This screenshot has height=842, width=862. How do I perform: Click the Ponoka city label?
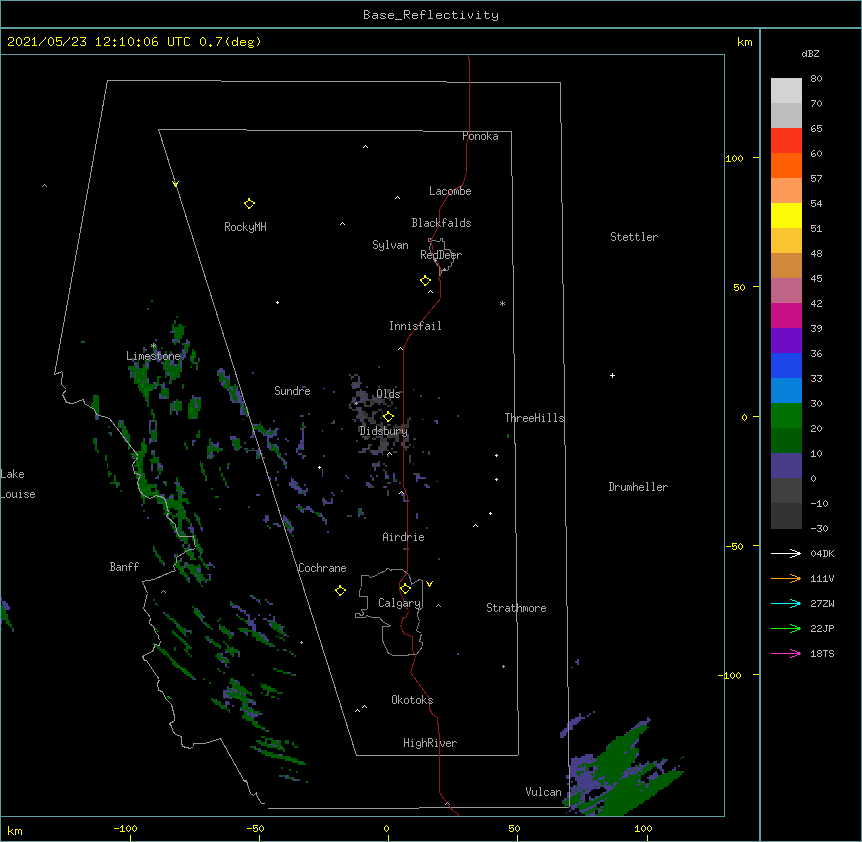(x=480, y=136)
